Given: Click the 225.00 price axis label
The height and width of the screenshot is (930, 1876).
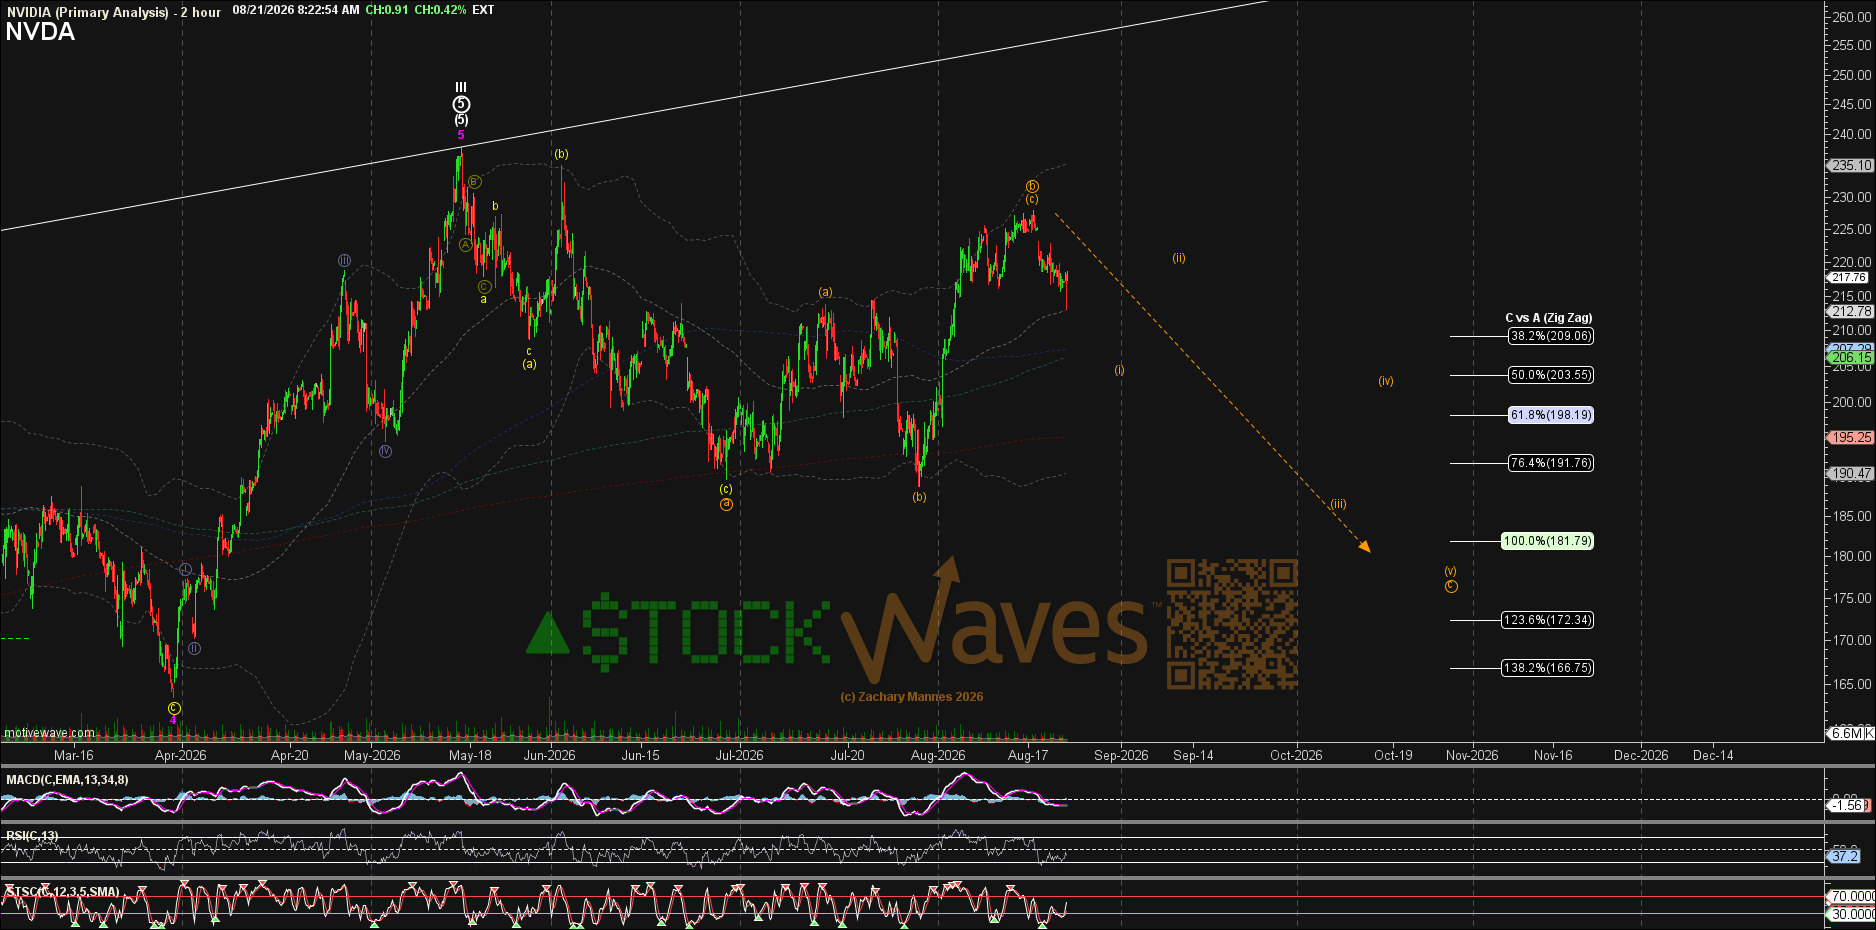Looking at the screenshot, I should coord(1852,229).
